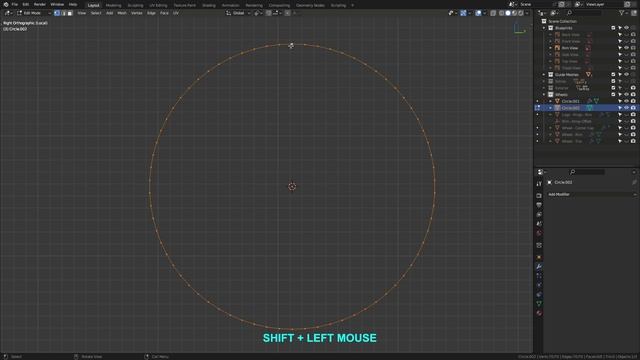Select wireframe viewport shading

click(502, 13)
